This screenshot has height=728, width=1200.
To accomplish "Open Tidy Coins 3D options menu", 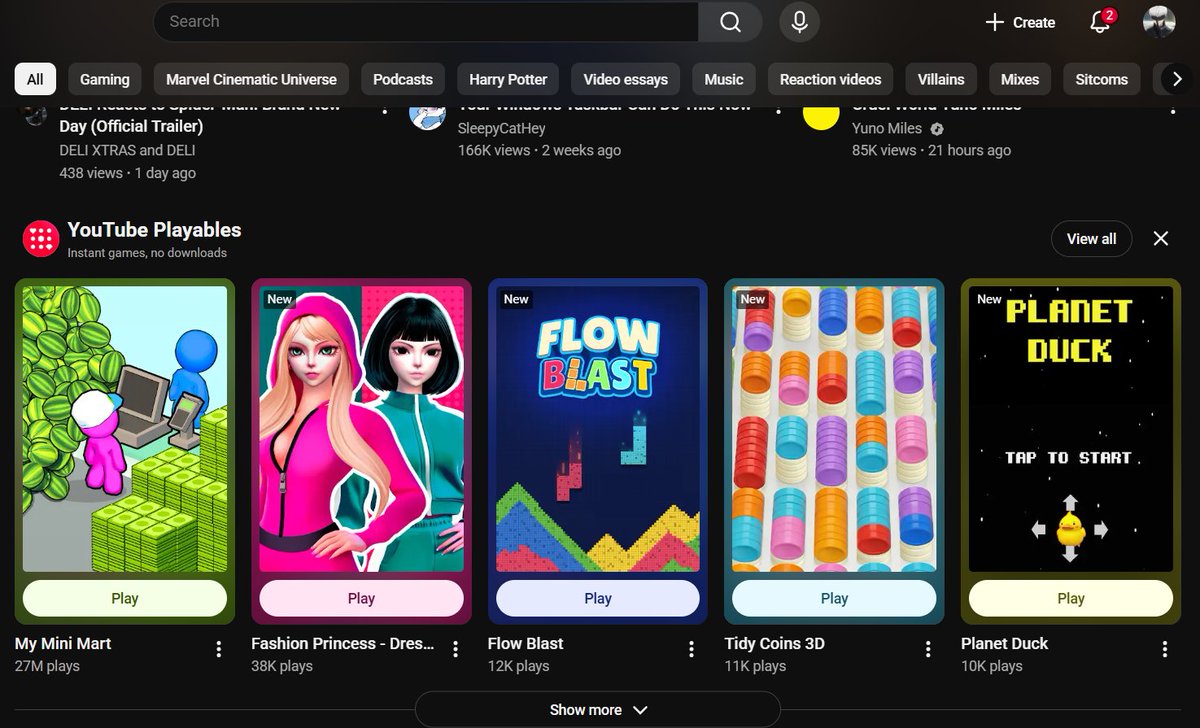I will click(928, 649).
